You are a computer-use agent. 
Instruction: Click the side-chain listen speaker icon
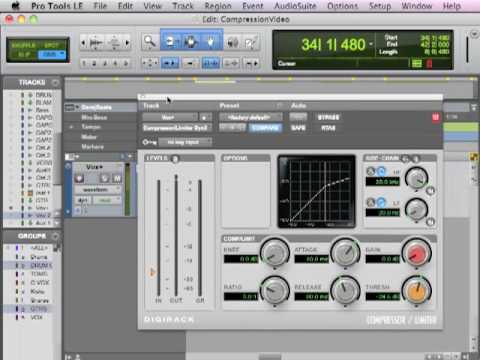pos(415,159)
